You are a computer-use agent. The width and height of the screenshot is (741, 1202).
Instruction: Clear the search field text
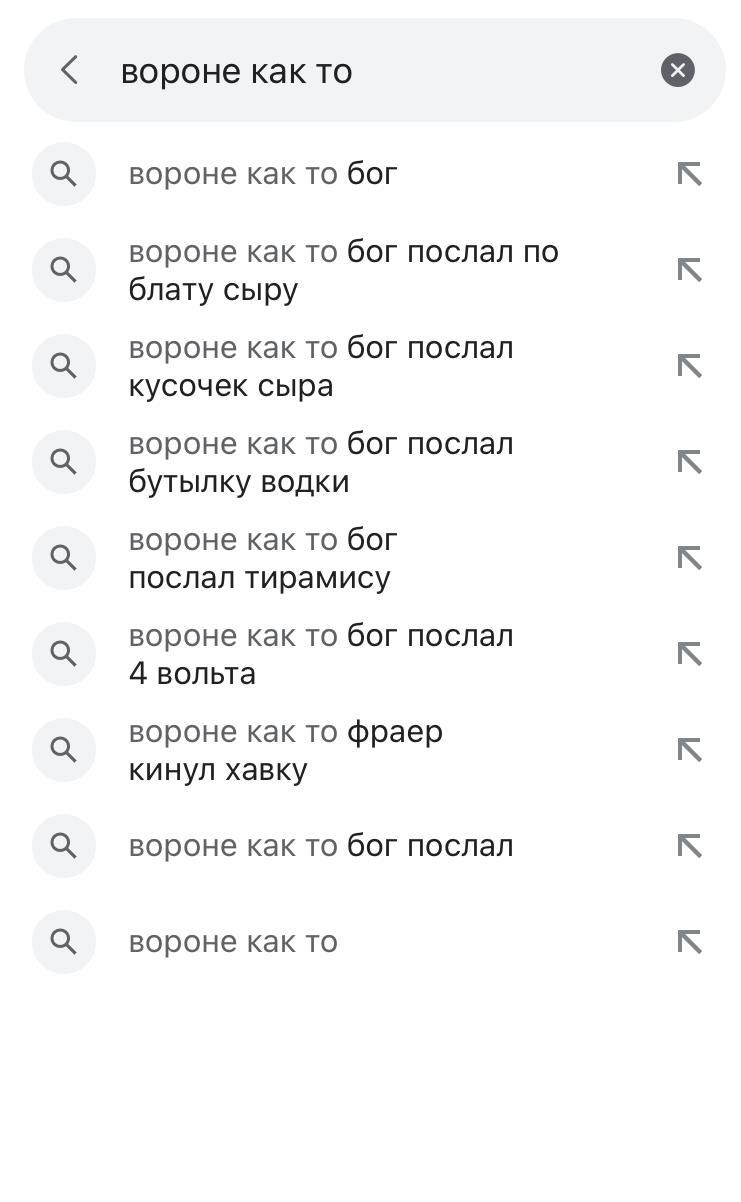tap(677, 70)
